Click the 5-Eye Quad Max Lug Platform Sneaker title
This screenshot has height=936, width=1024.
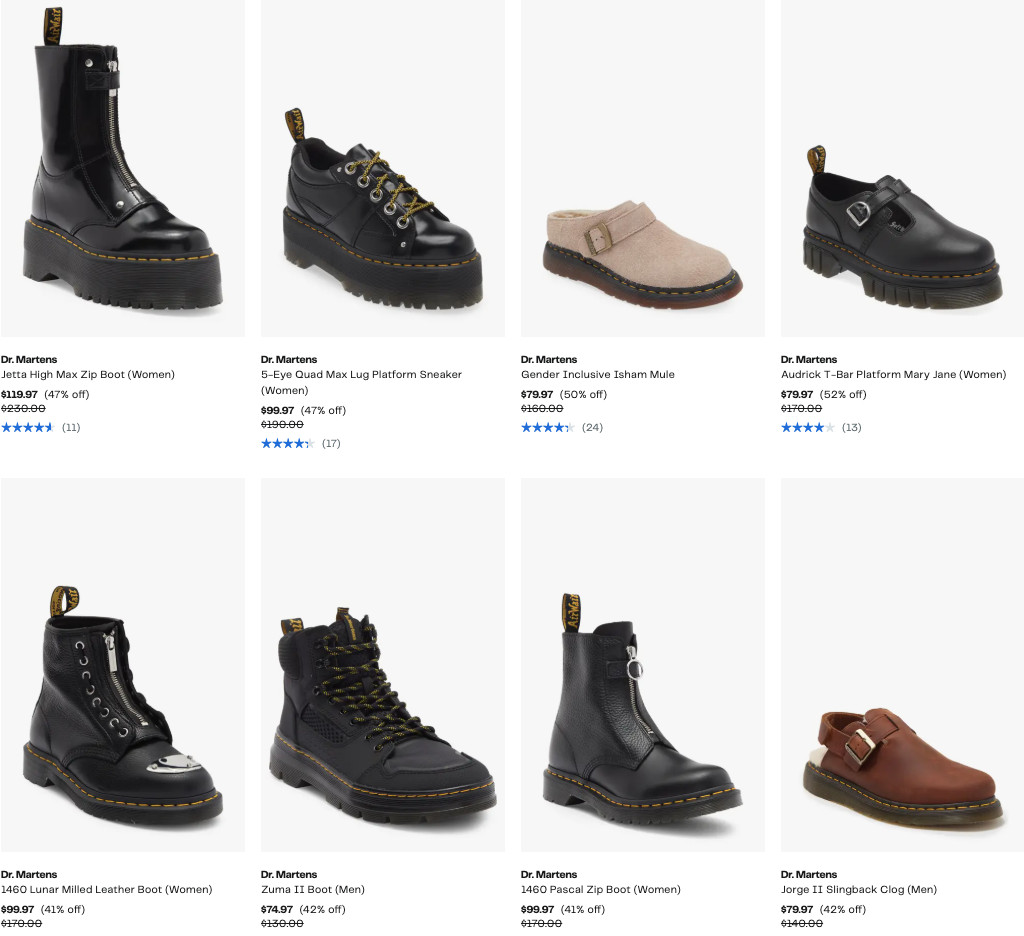coord(361,375)
